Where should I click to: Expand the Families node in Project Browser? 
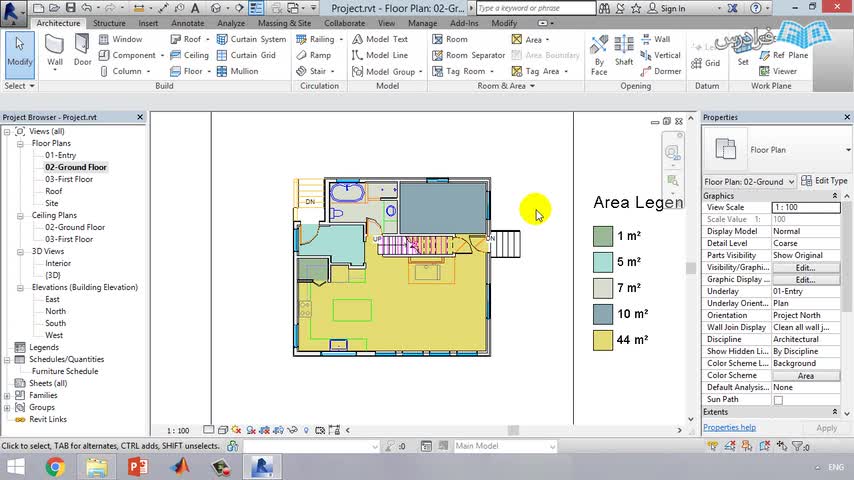coord(7,395)
